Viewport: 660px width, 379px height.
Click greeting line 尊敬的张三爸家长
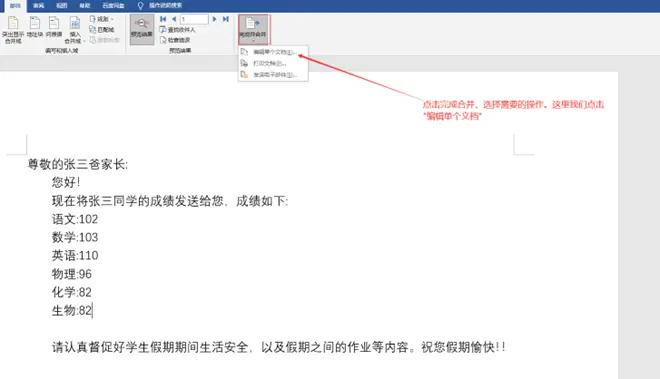77,164
